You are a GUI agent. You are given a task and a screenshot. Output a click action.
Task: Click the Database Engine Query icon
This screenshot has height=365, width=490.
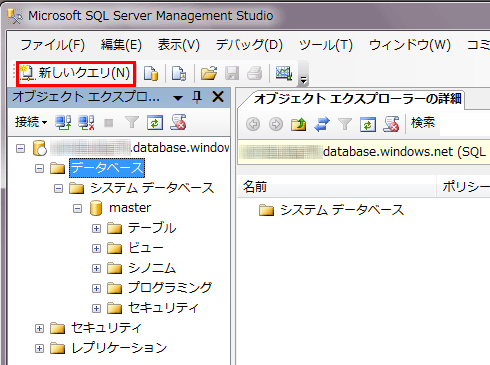point(151,73)
